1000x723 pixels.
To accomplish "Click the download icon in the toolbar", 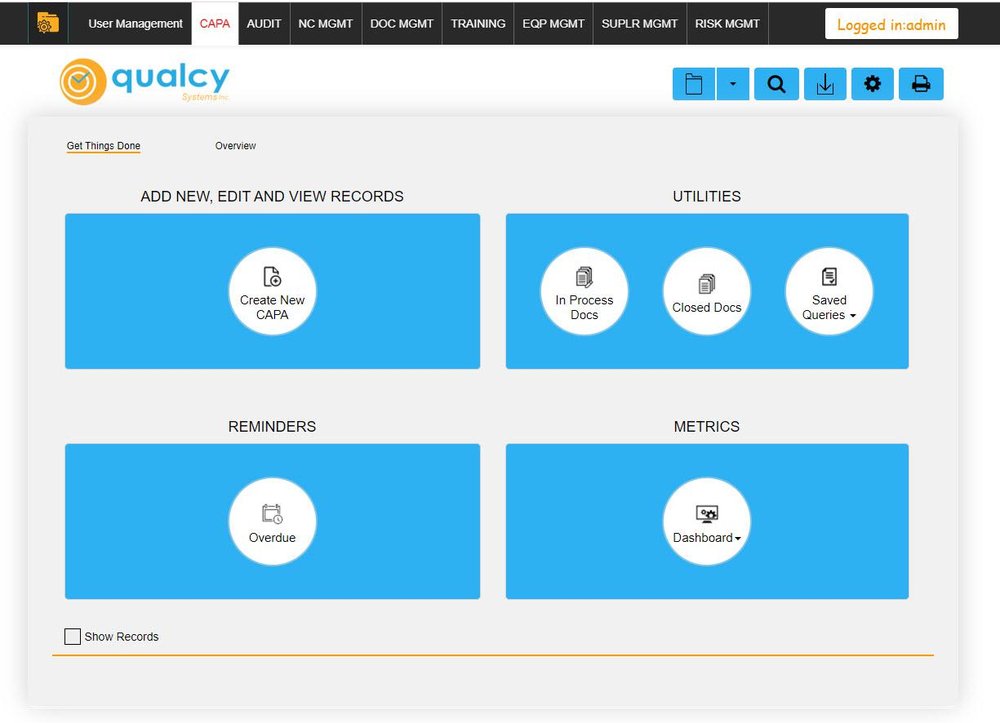I will tap(824, 84).
